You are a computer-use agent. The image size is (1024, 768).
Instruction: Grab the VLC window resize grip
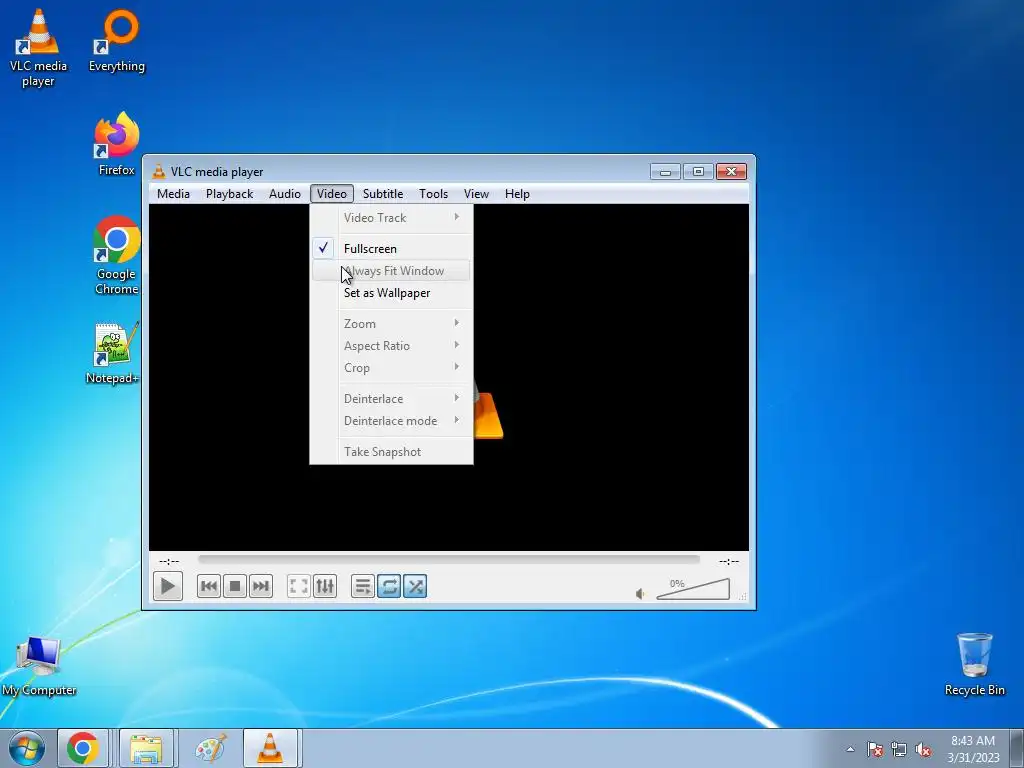click(743, 597)
